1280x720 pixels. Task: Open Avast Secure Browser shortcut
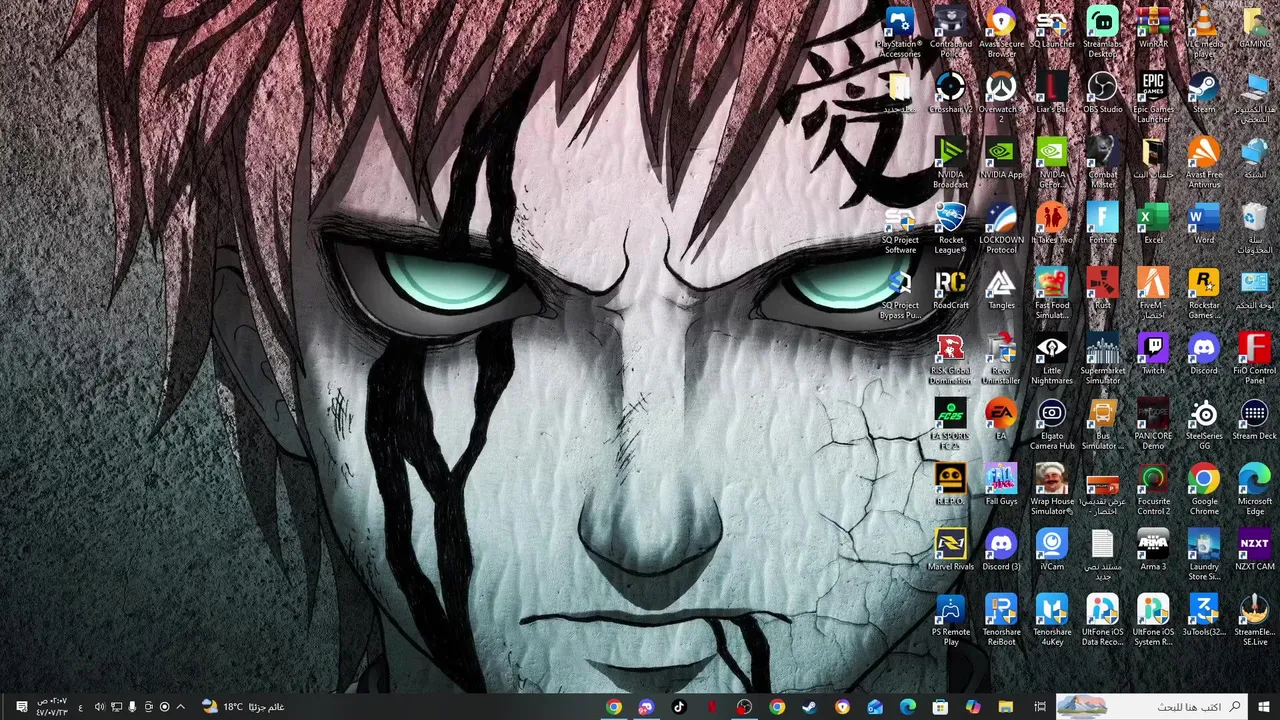click(1001, 32)
